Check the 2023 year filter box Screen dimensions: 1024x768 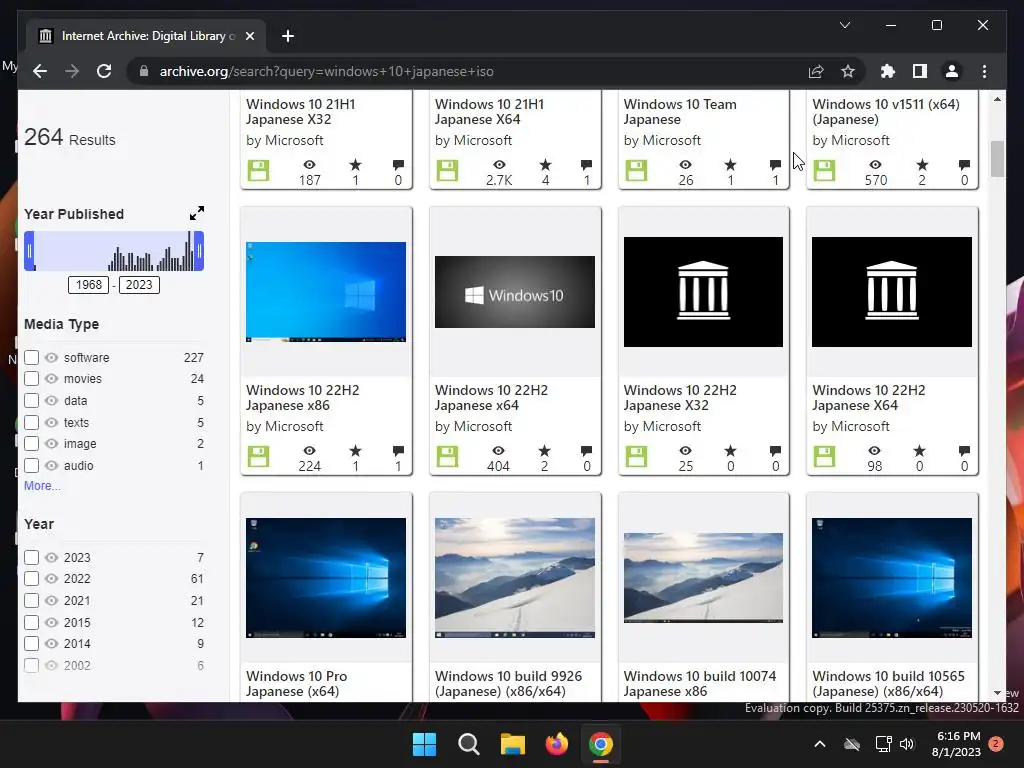click(x=31, y=557)
